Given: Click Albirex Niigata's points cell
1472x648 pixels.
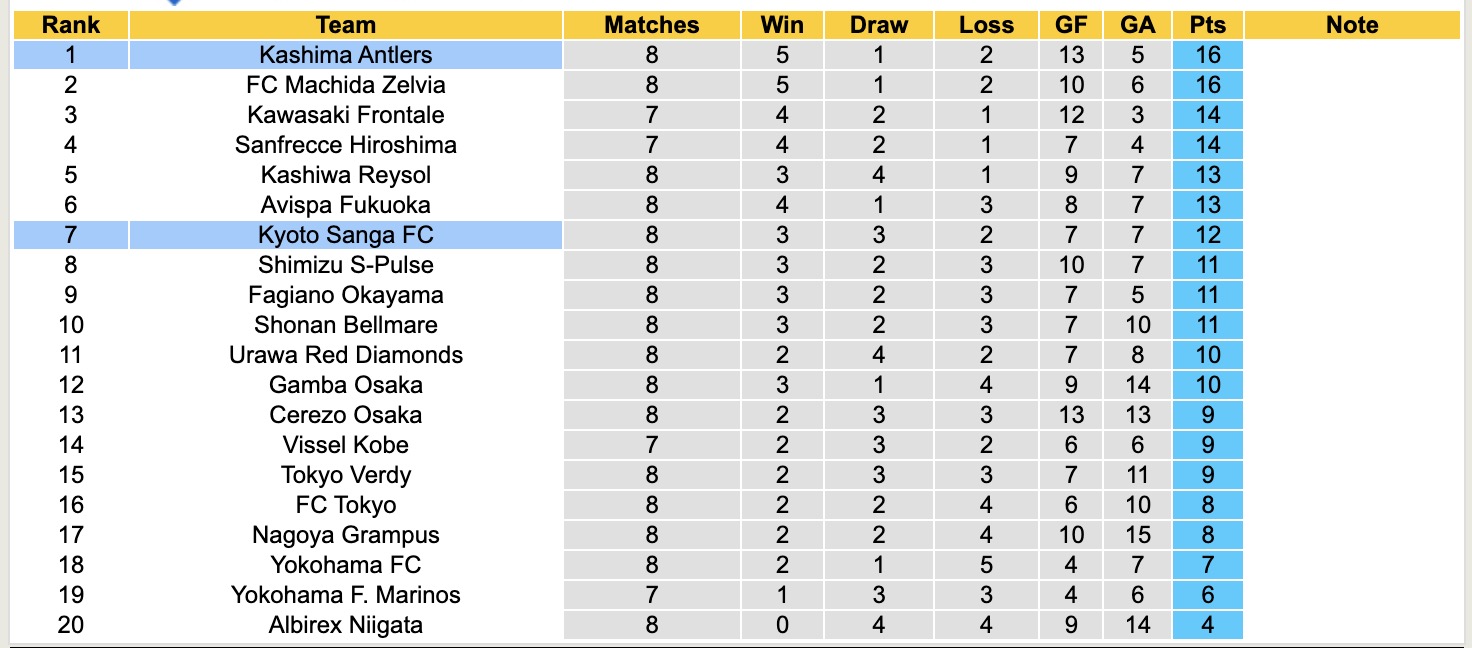Looking at the screenshot, I should click(1208, 625).
